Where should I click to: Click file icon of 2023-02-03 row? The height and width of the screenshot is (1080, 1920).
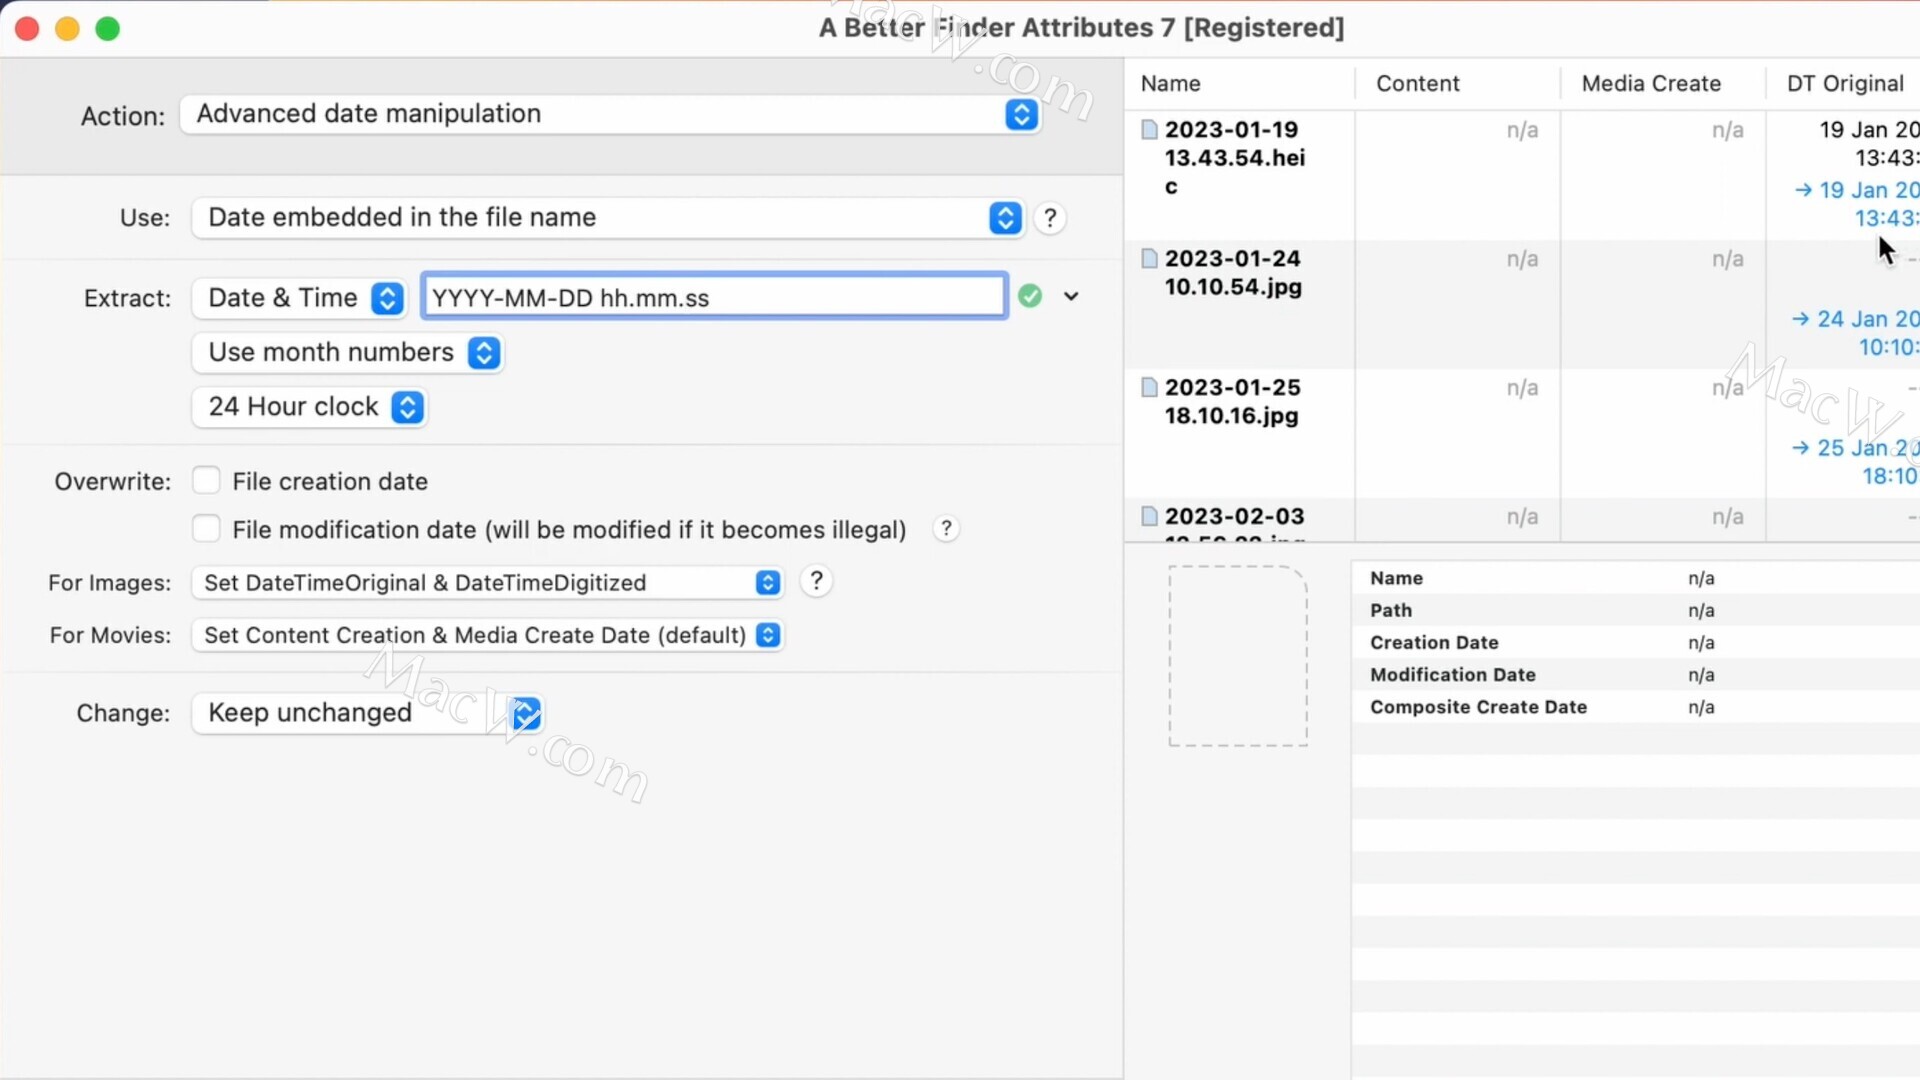click(1149, 517)
